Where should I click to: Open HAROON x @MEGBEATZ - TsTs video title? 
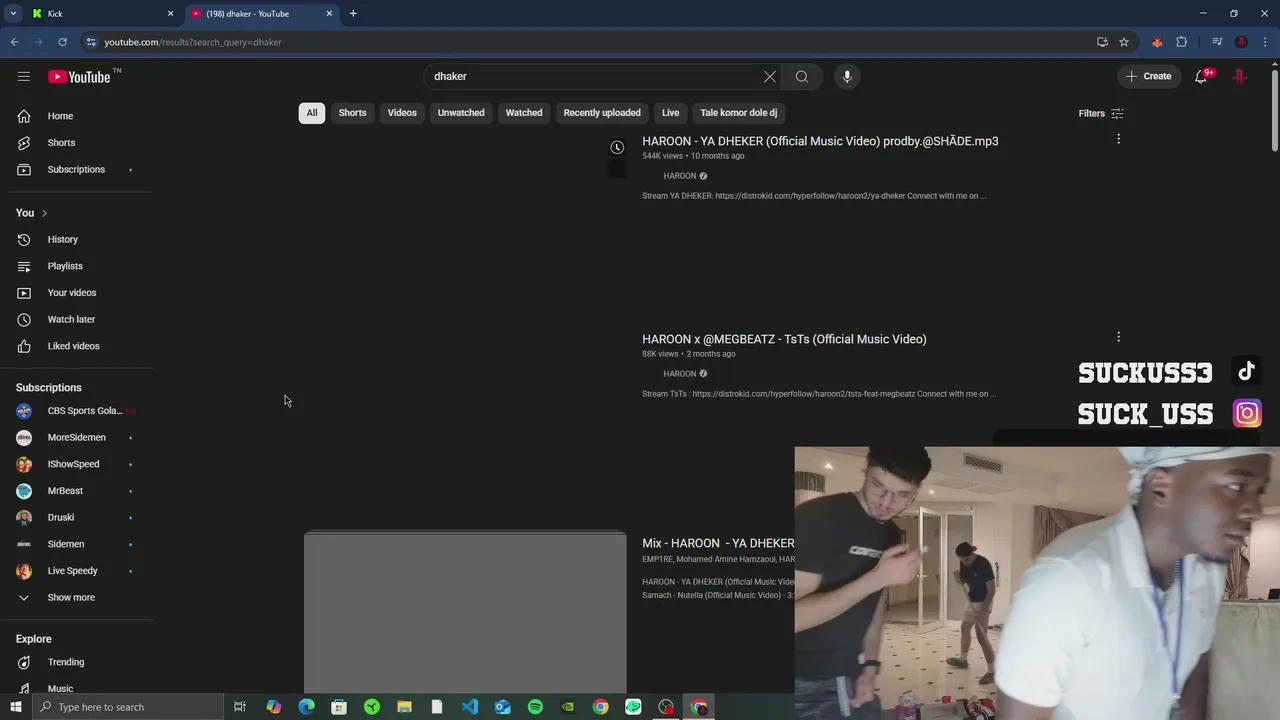pyautogui.click(x=784, y=339)
